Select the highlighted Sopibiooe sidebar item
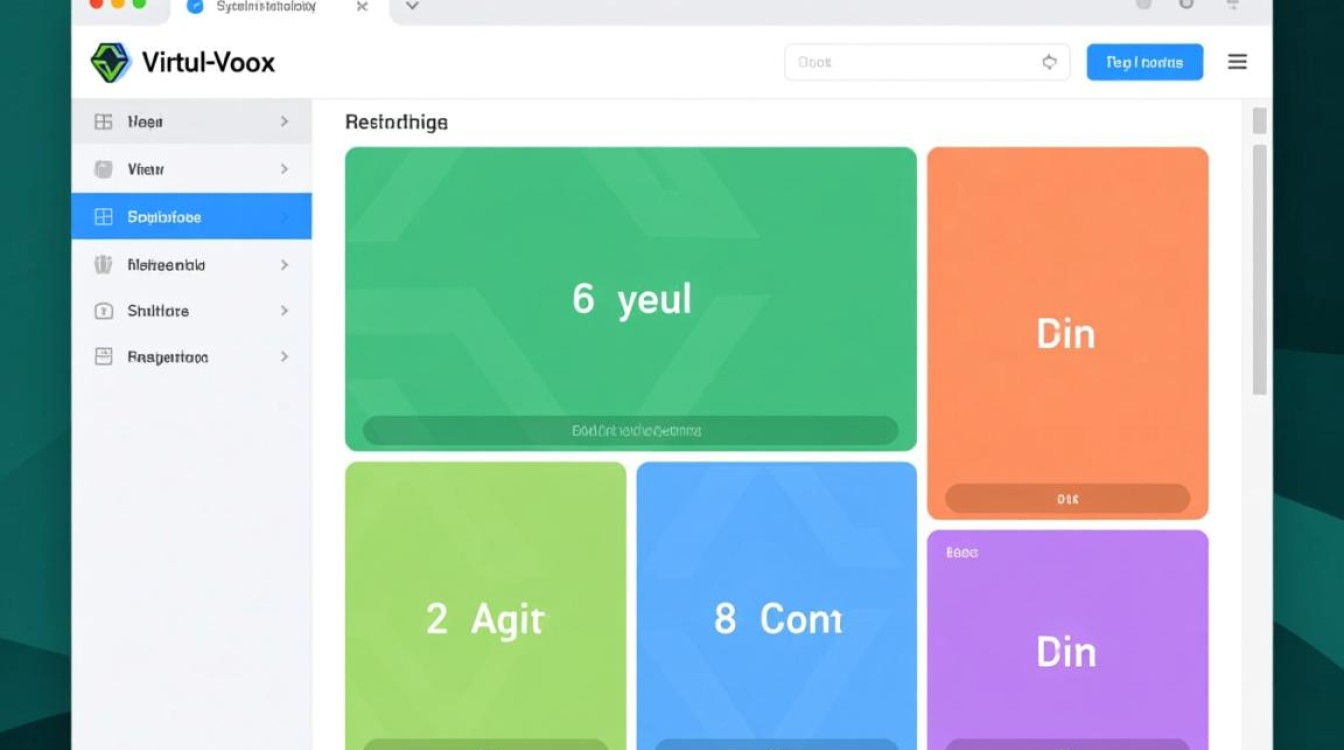The height and width of the screenshot is (750, 1344). click(x=191, y=217)
